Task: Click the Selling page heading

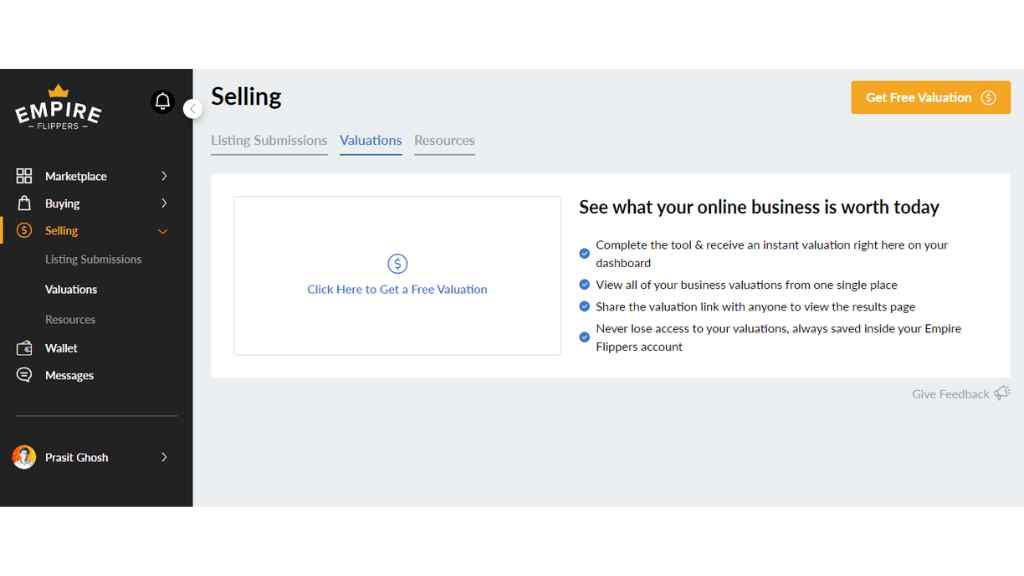Action: [x=246, y=97]
